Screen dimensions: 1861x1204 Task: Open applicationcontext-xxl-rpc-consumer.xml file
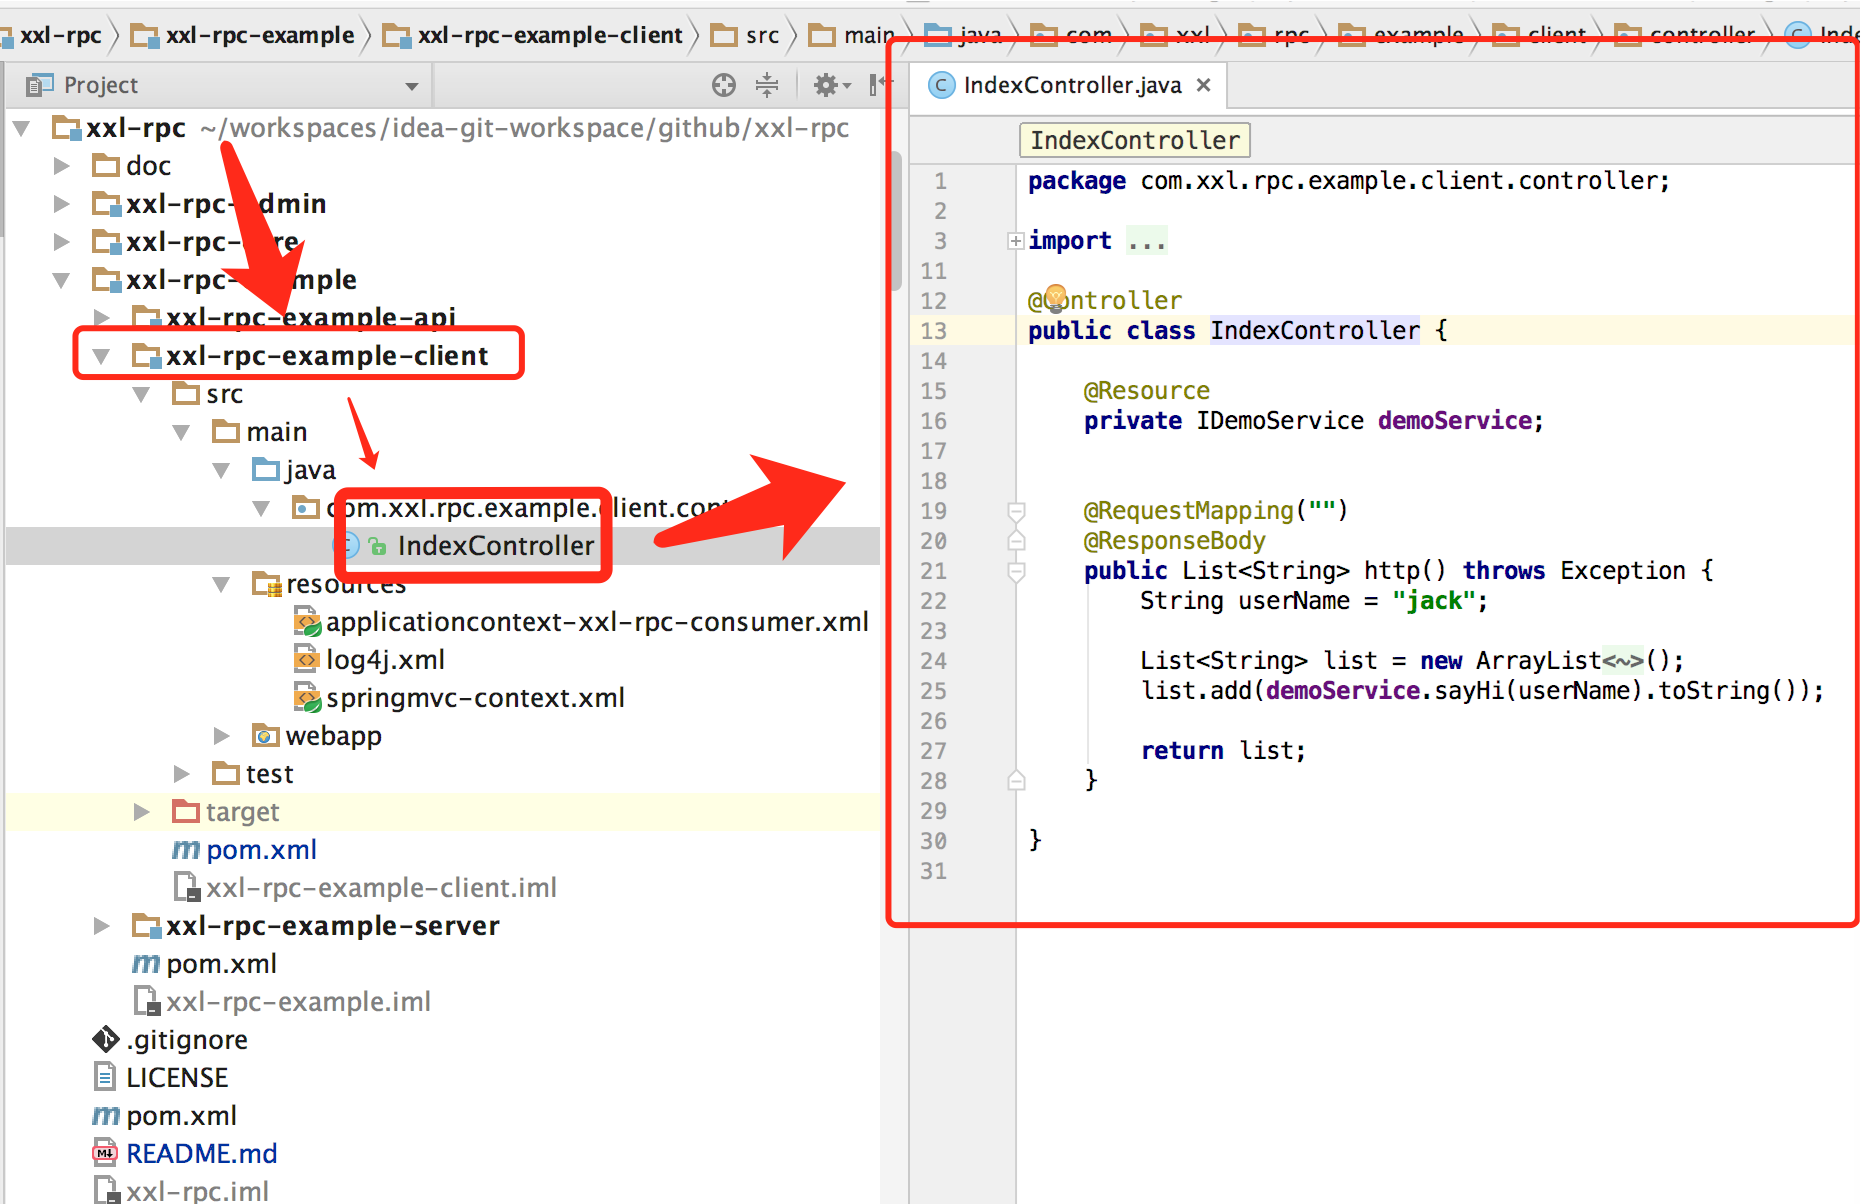click(x=596, y=622)
